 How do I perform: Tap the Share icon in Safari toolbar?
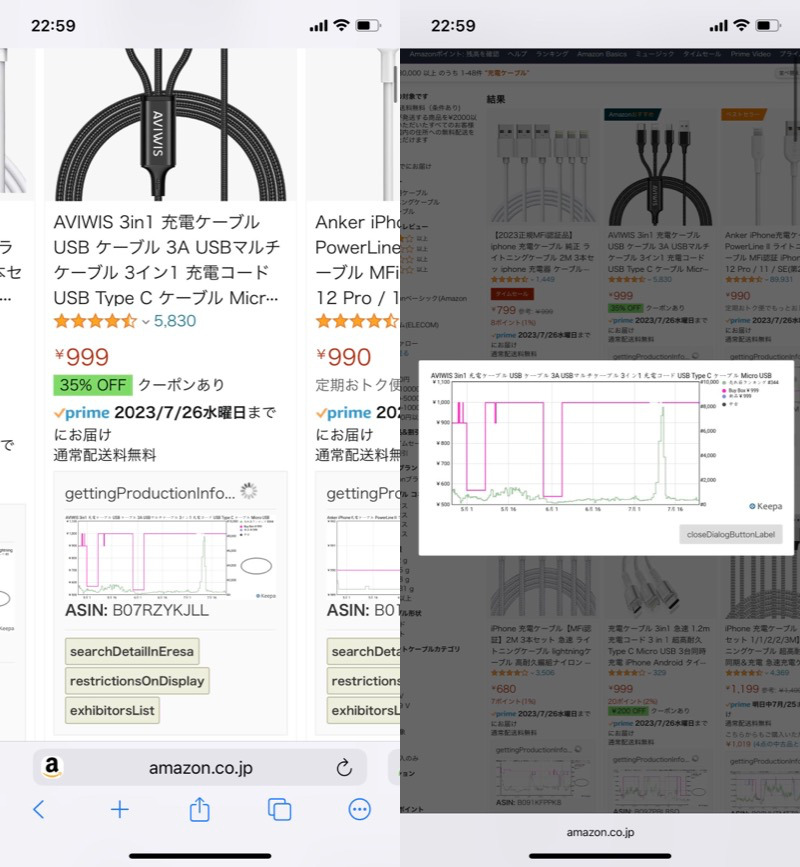pos(199,808)
